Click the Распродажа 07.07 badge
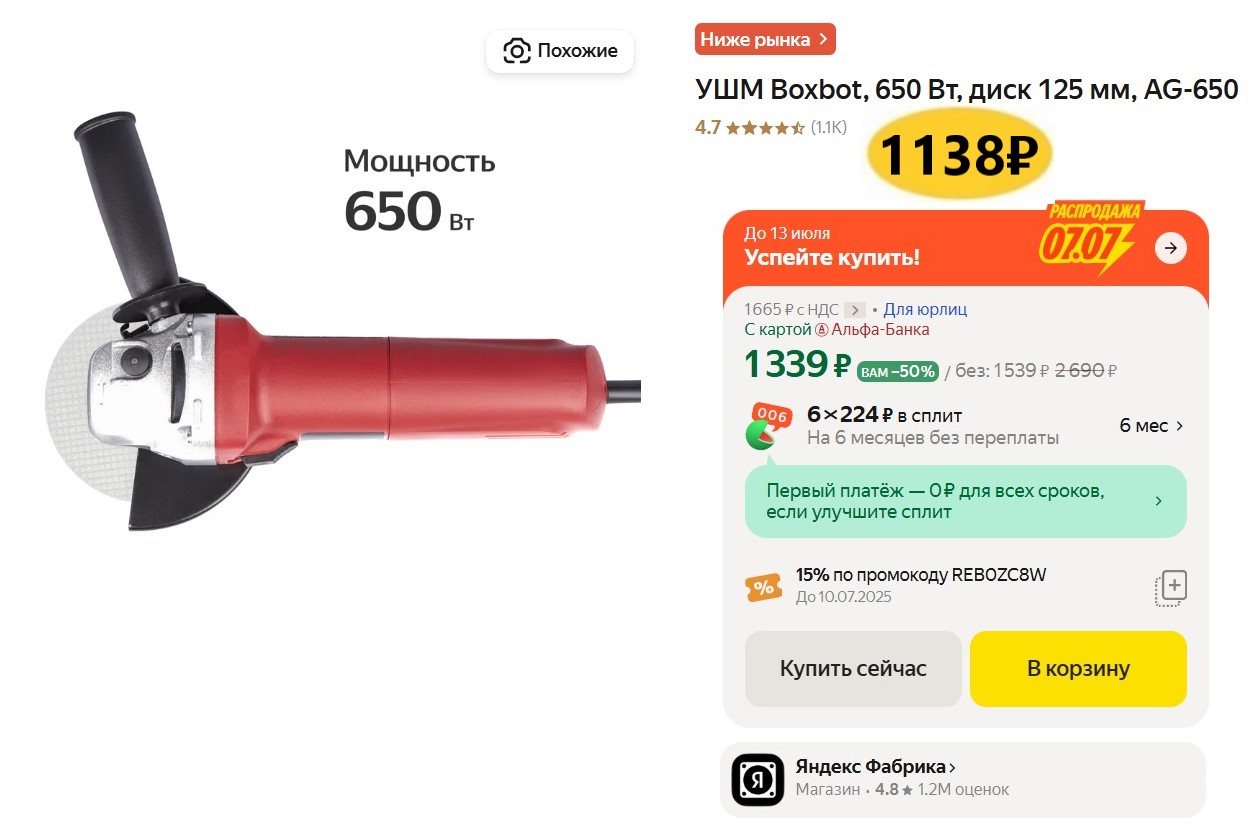 tap(1091, 238)
